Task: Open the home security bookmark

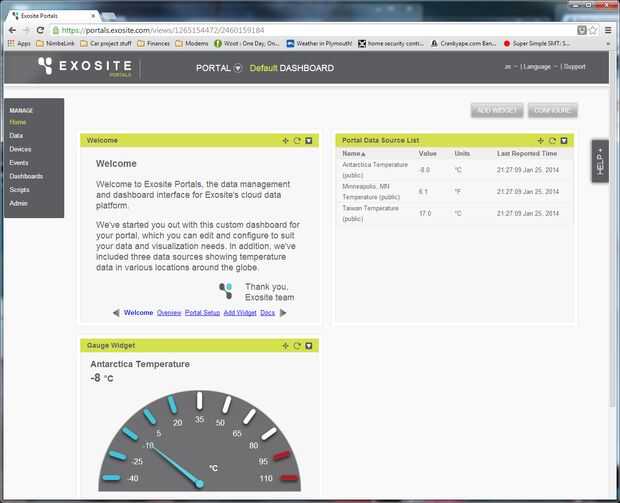Action: click(x=391, y=43)
